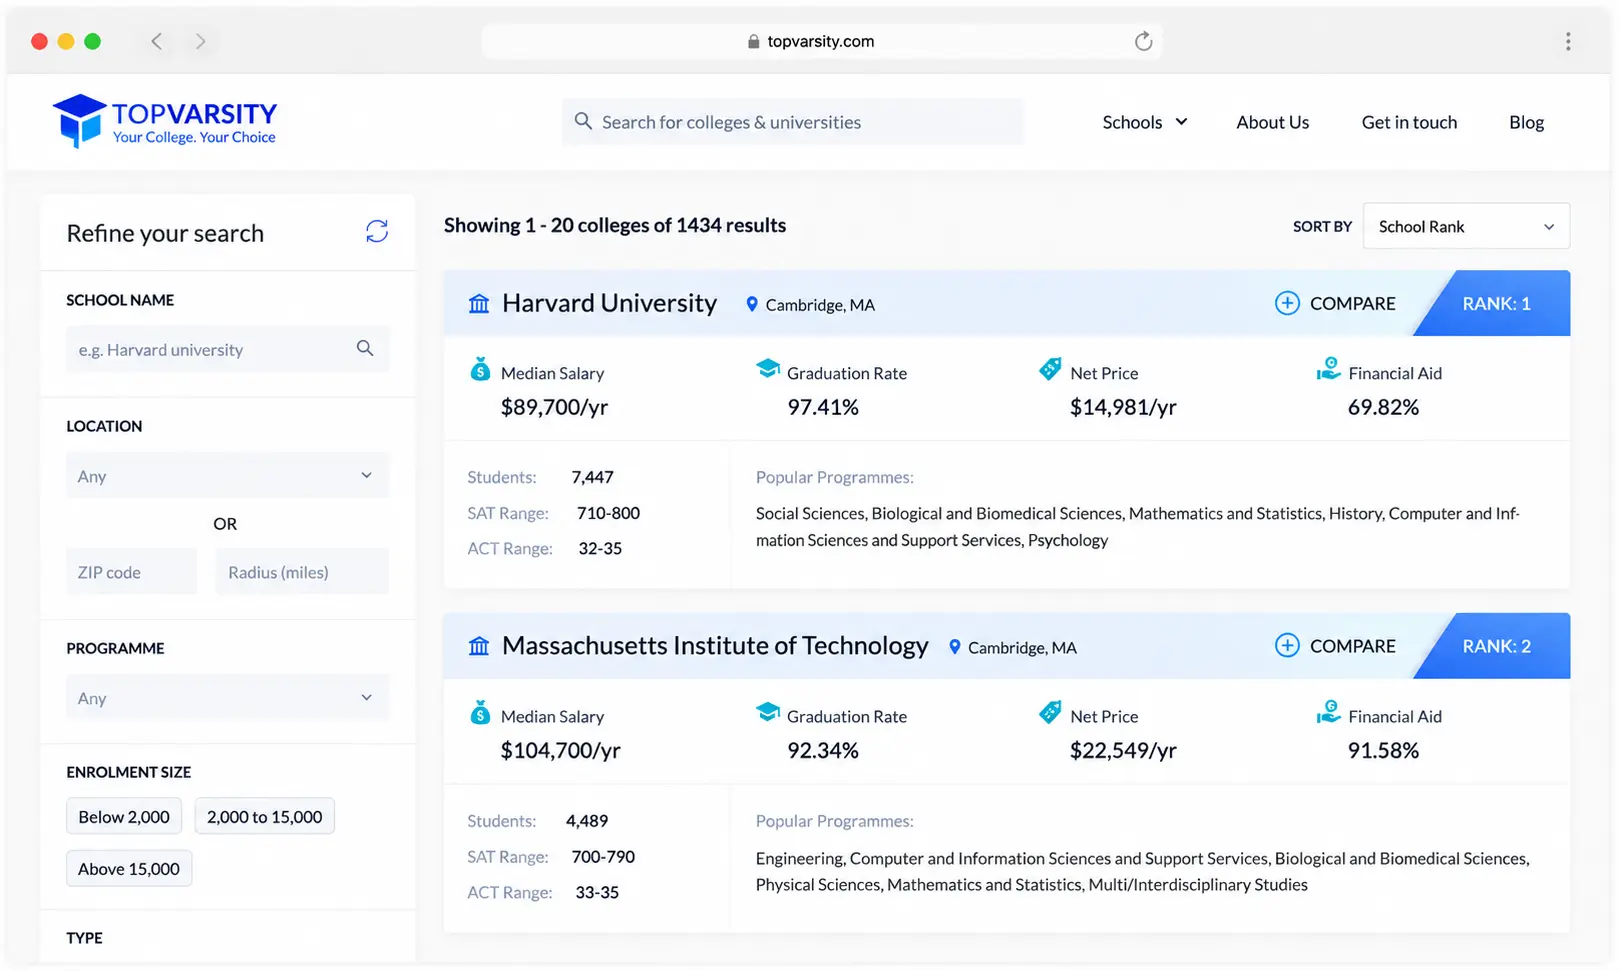
Task: Click the browser back arrow
Action: [x=156, y=41]
